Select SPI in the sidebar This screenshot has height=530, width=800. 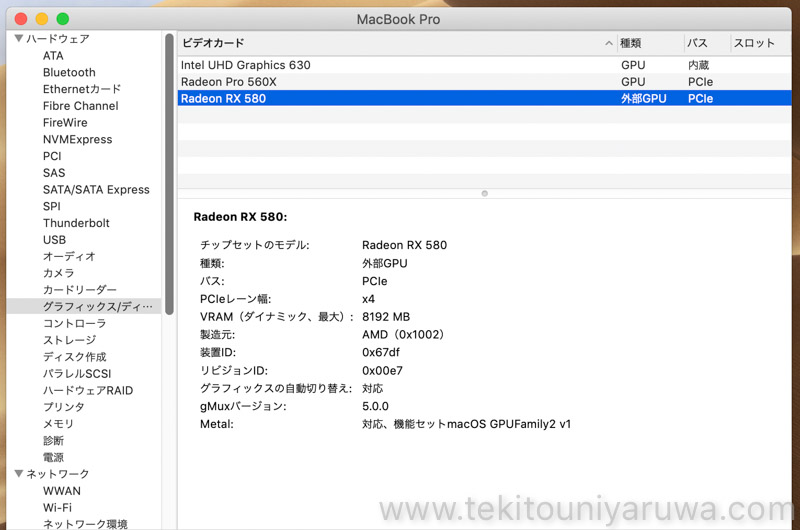point(52,206)
